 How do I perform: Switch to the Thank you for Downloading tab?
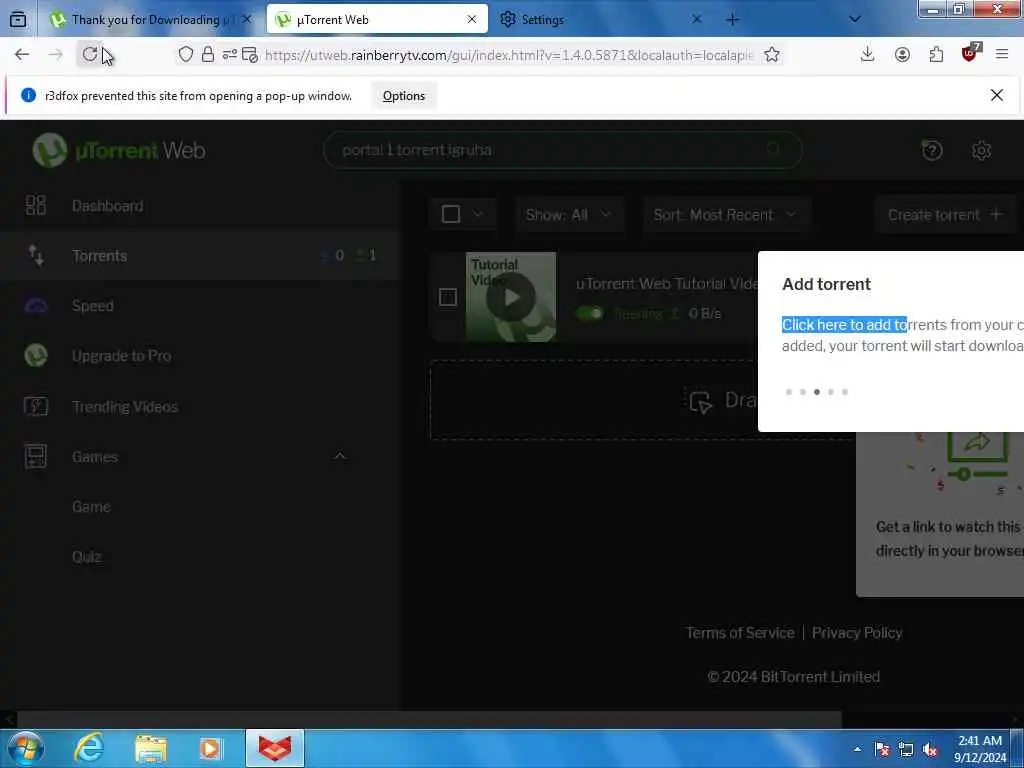pyautogui.click(x=152, y=20)
